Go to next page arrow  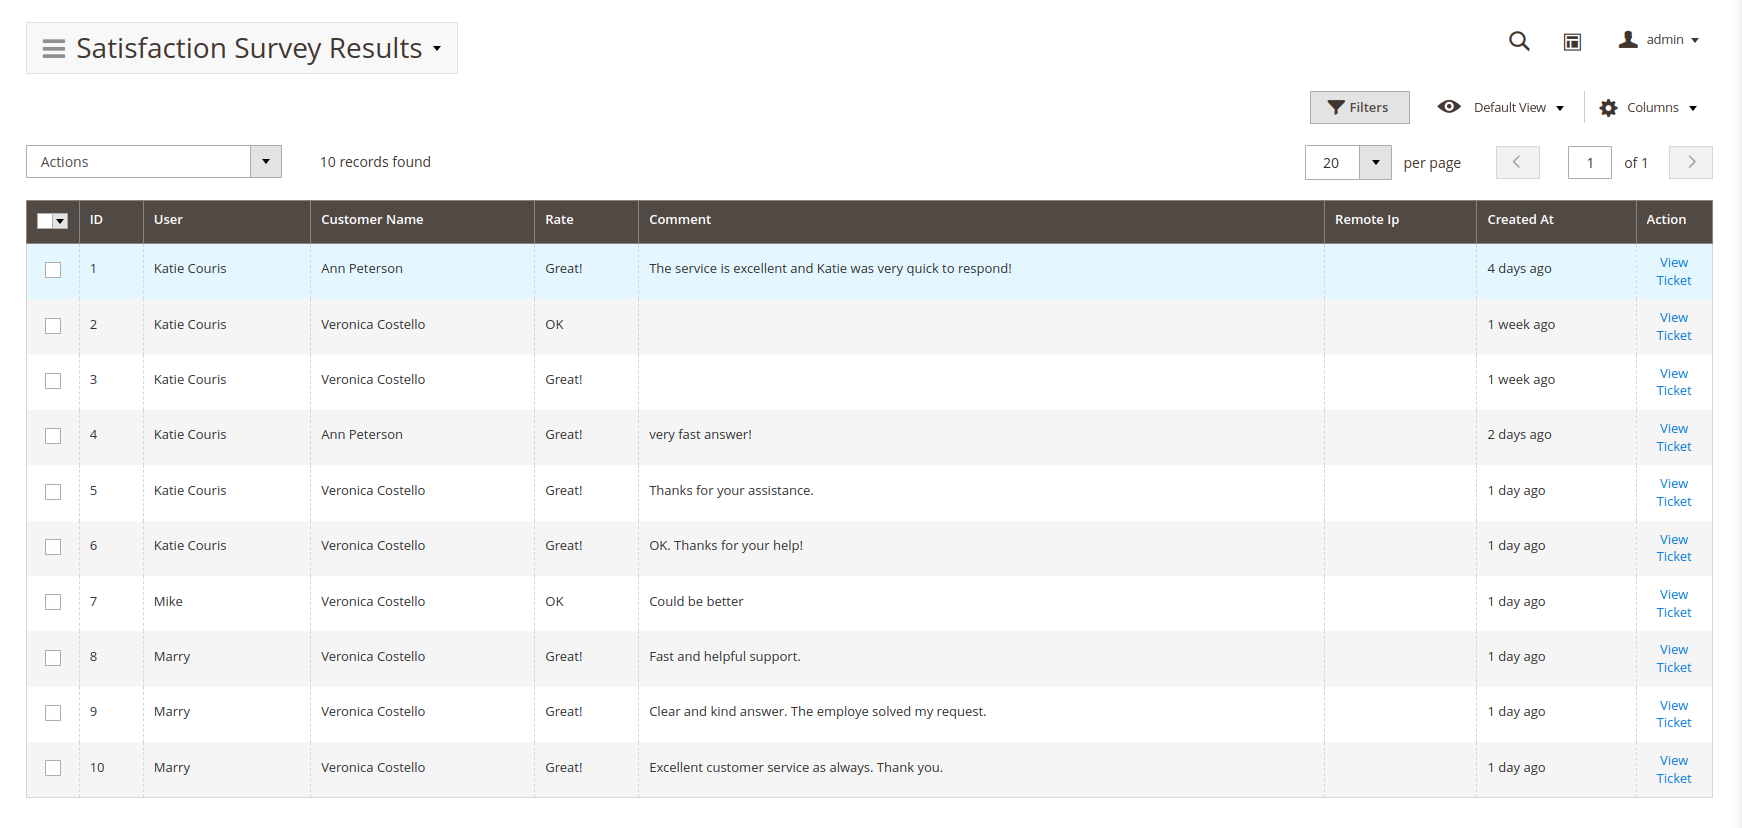pos(1691,162)
